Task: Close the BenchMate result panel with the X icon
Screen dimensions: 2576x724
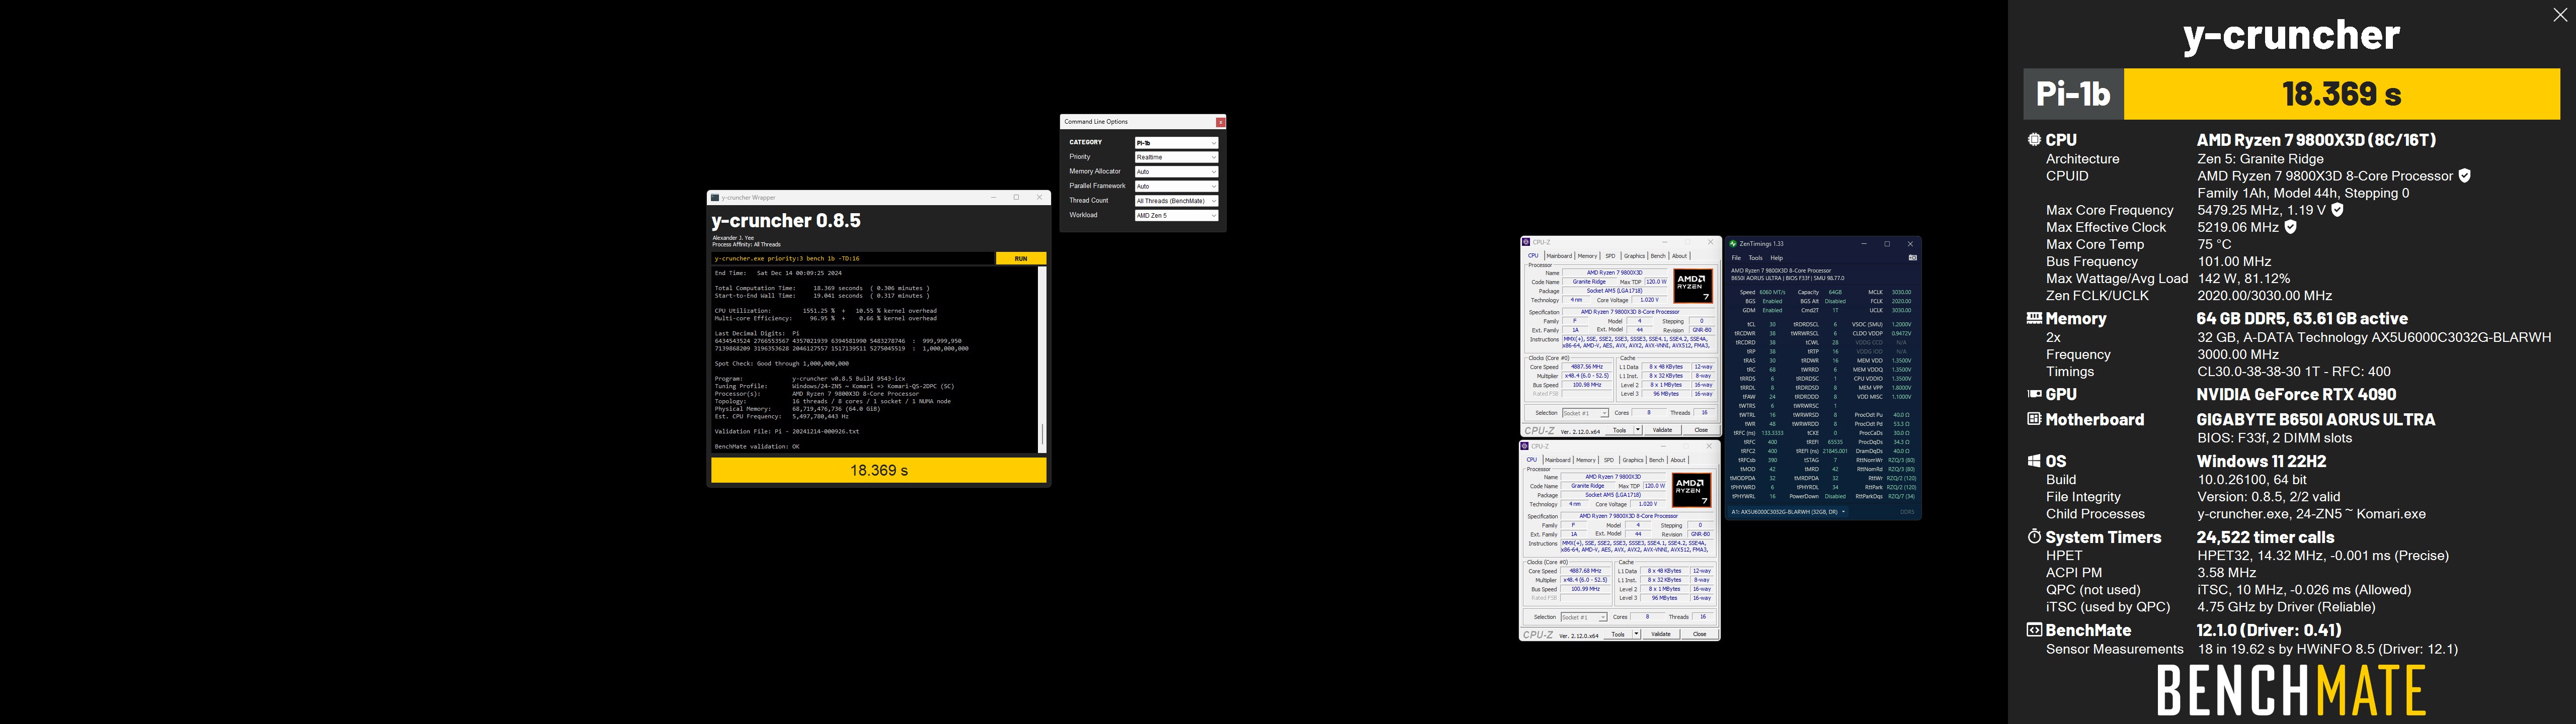Action: point(2560,15)
